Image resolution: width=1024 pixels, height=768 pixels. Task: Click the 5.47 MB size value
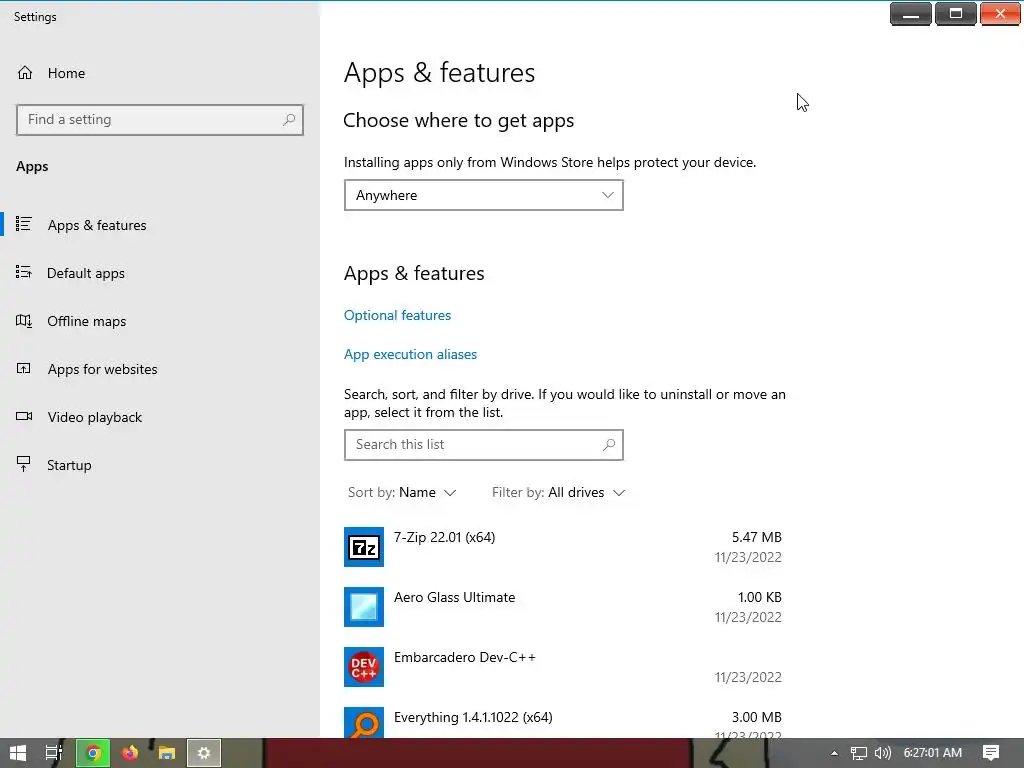pos(756,537)
